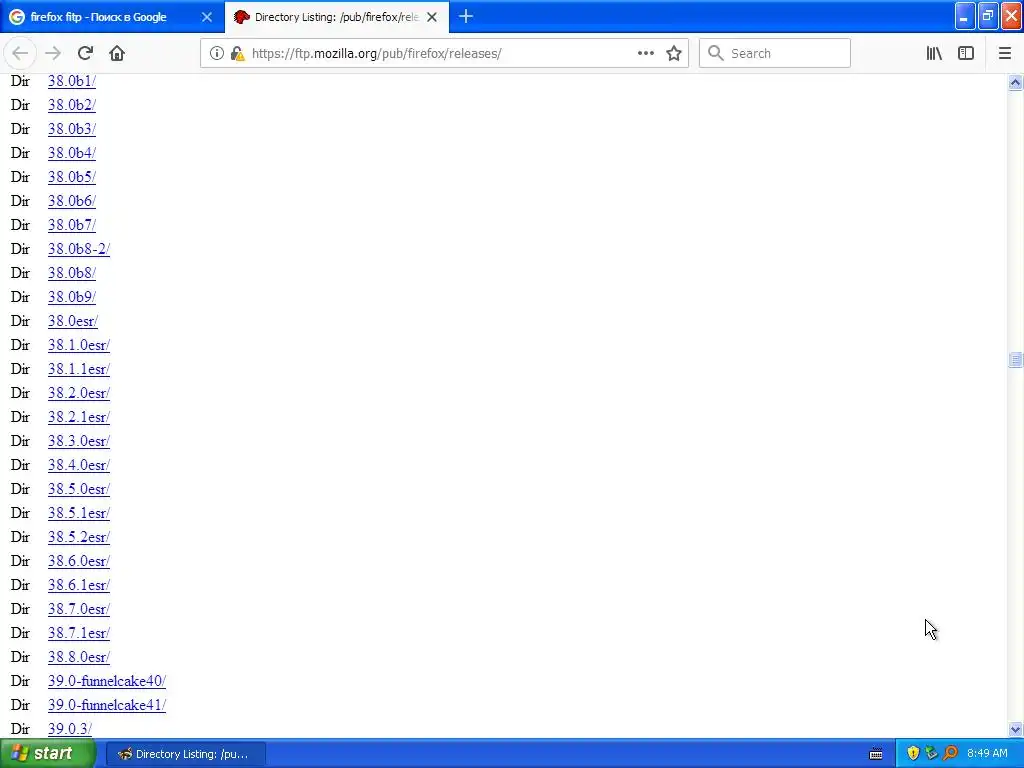
Task: Reload the page with refresh icon
Action: tap(85, 54)
